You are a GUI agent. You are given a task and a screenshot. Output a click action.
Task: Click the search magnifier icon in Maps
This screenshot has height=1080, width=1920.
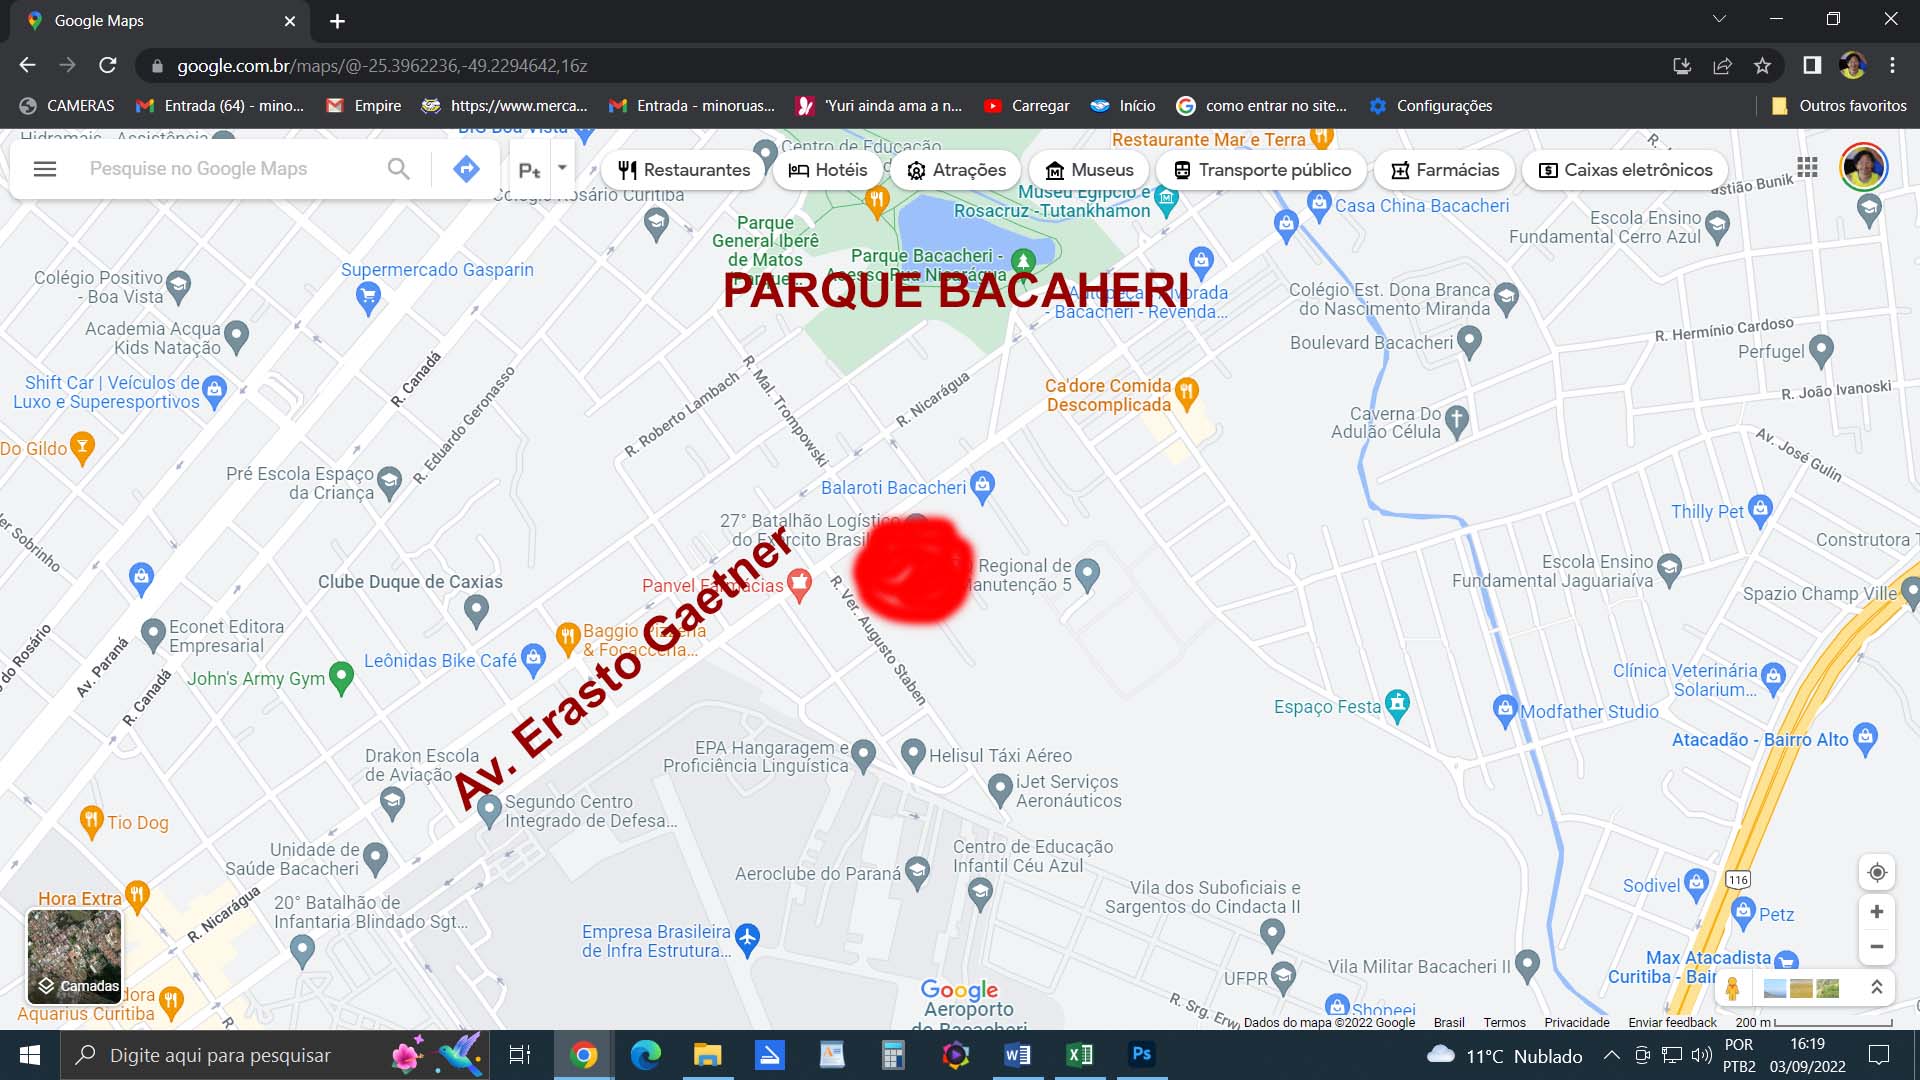tap(398, 169)
